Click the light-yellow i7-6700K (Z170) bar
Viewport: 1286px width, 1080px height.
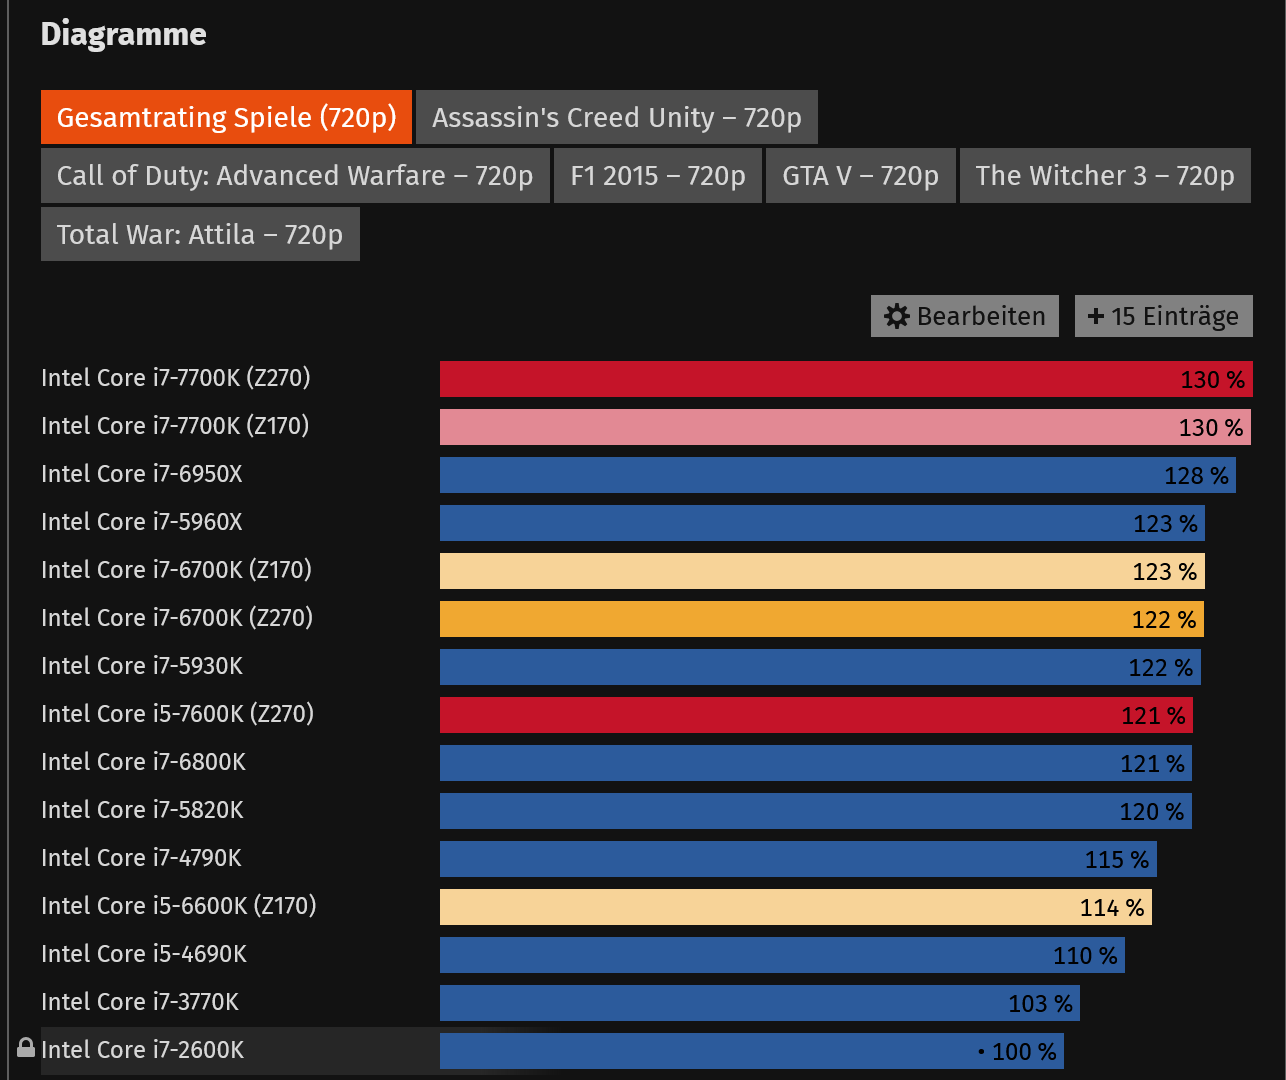(822, 571)
